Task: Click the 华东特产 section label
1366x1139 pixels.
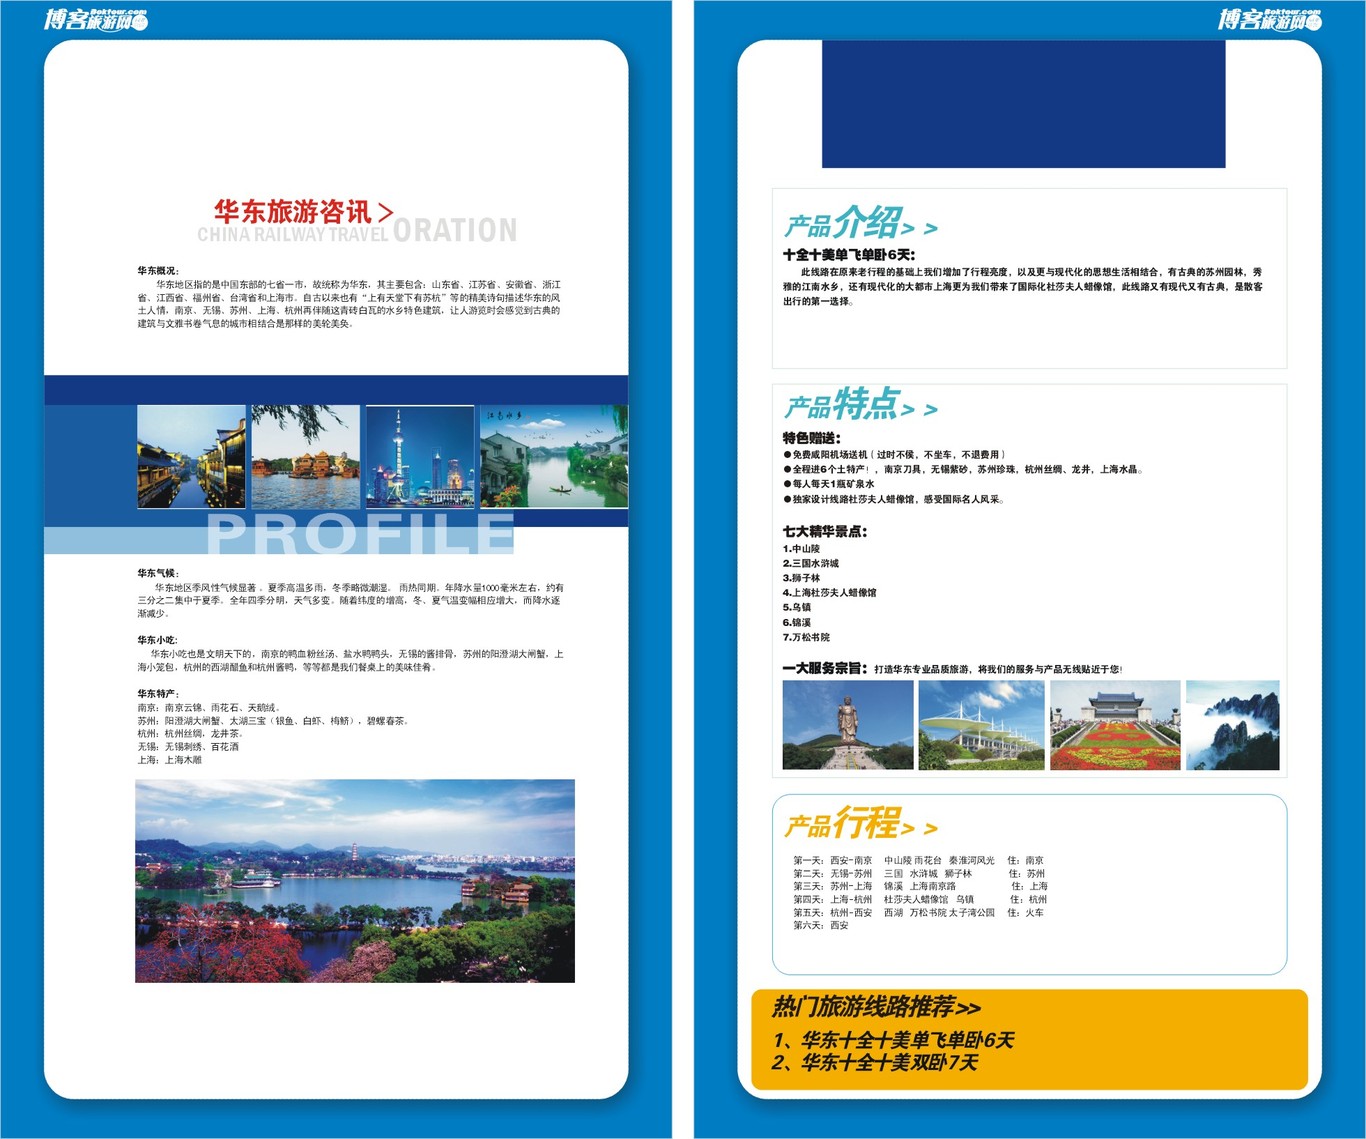Action: tap(158, 694)
